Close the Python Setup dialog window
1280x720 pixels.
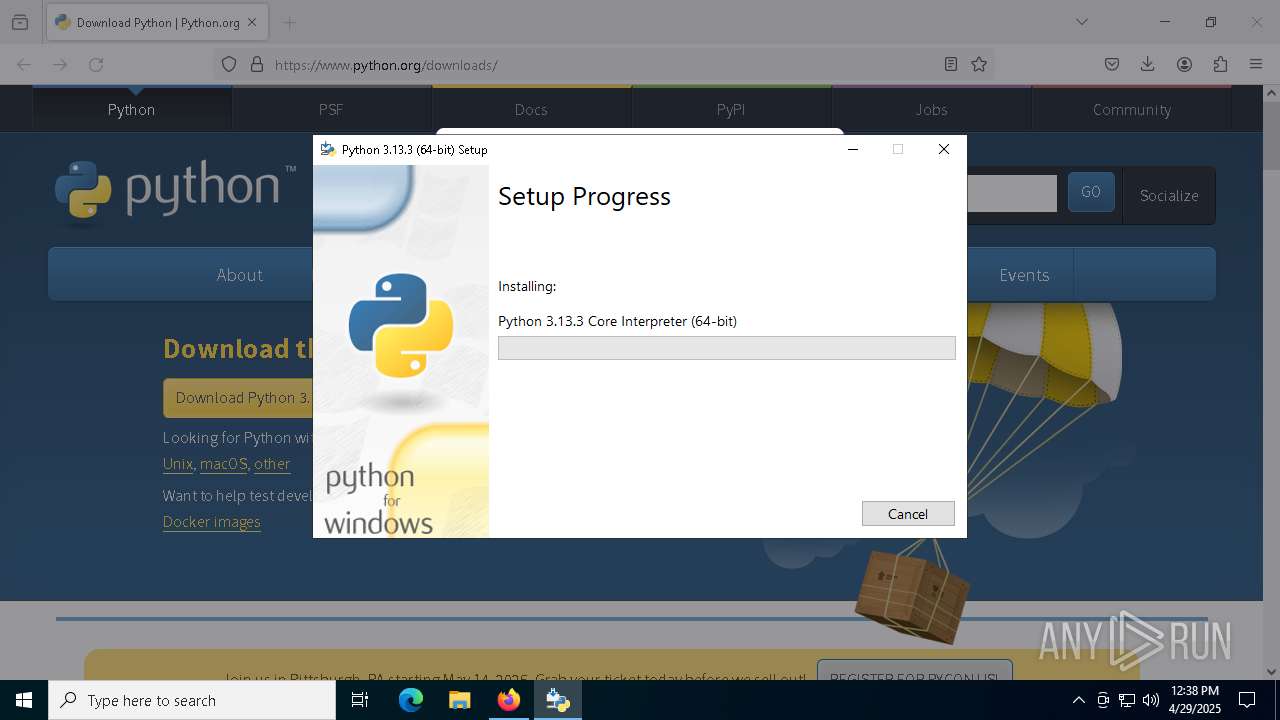(x=943, y=149)
